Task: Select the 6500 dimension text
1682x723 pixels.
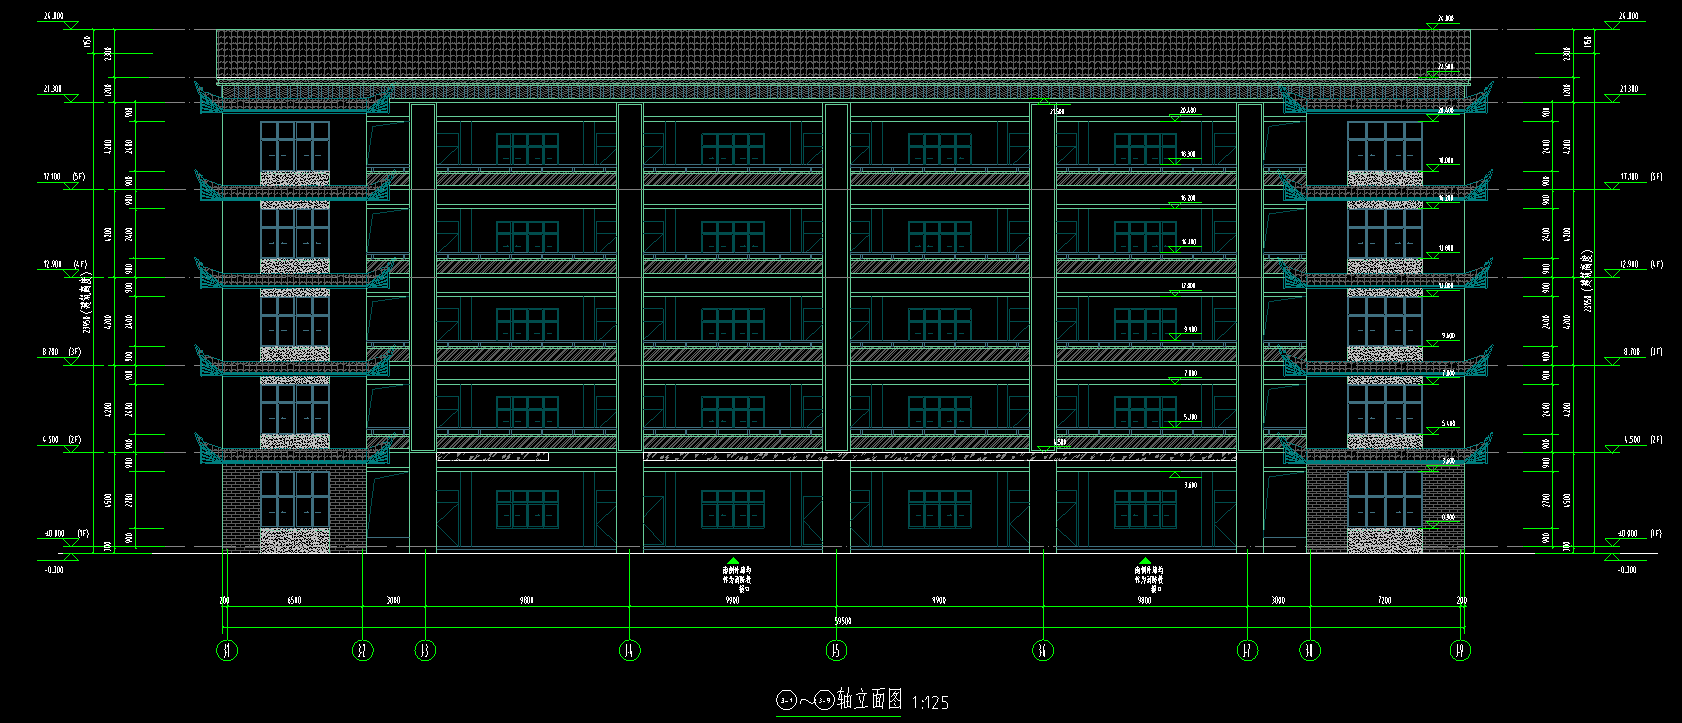Action: point(294,601)
